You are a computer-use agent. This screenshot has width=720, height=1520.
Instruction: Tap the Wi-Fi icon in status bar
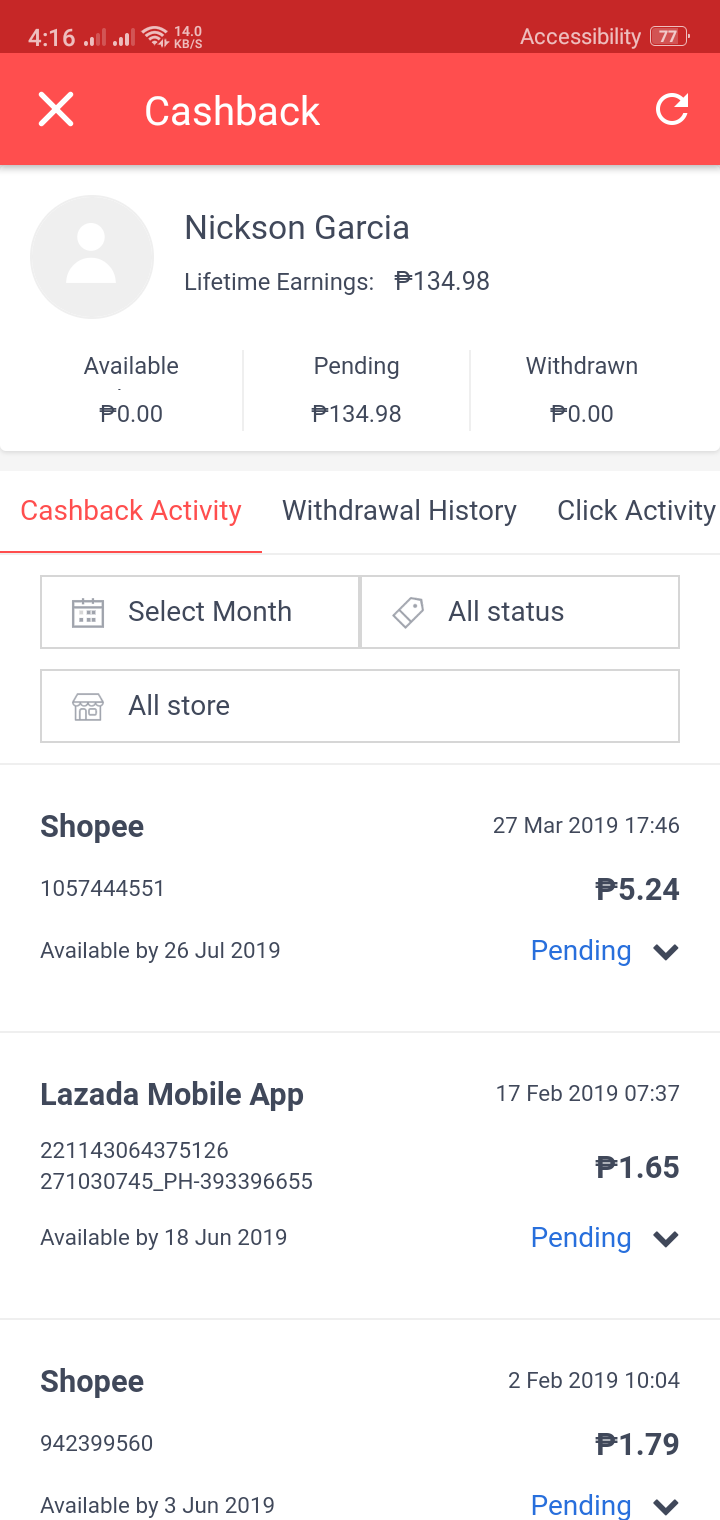coord(155,37)
